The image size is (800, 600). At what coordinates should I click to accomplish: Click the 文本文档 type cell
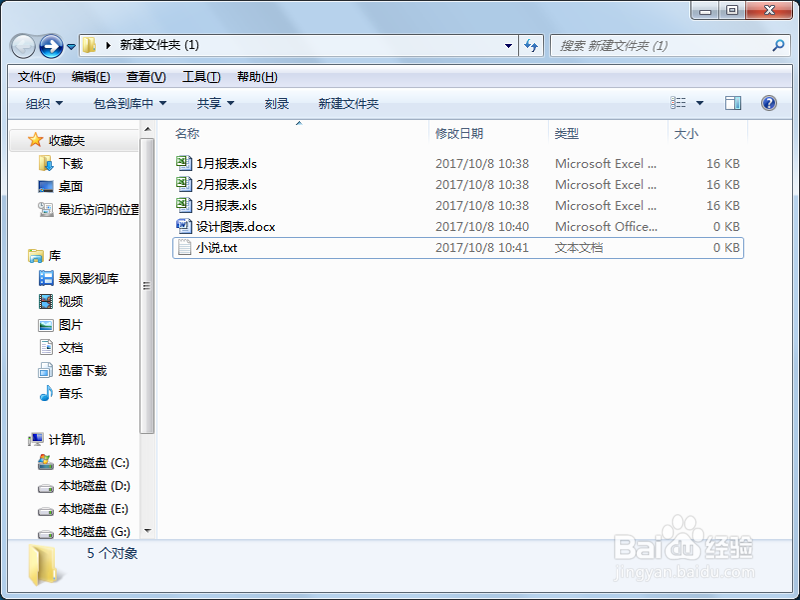pos(579,248)
